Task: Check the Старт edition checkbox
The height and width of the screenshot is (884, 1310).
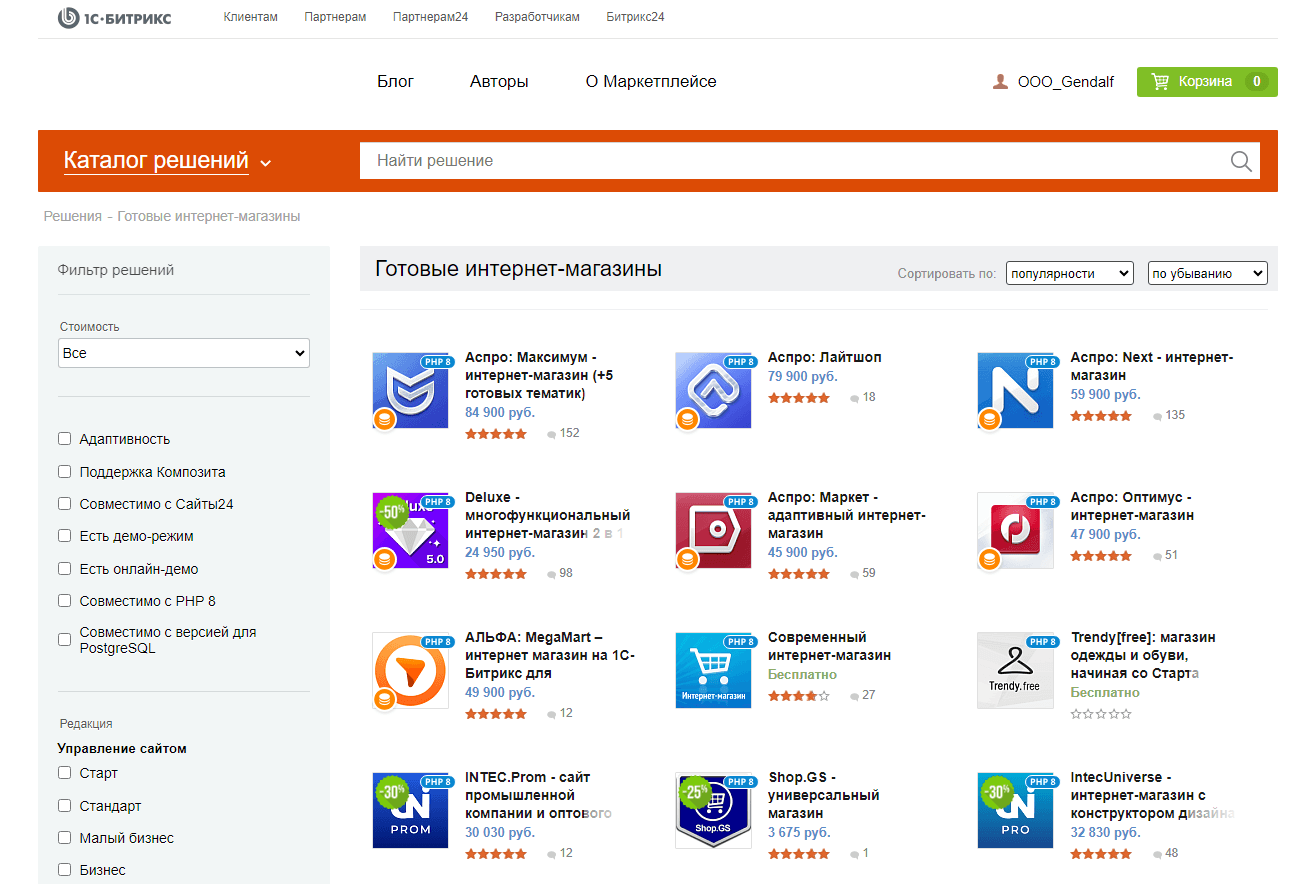Action: coord(65,773)
